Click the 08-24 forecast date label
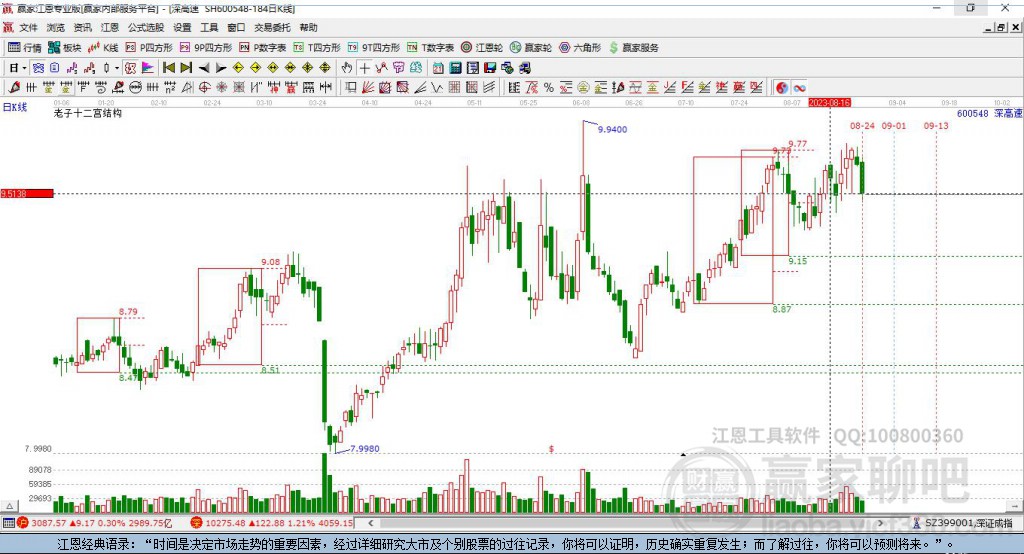Image resolution: width=1024 pixels, height=554 pixels. tap(862, 125)
